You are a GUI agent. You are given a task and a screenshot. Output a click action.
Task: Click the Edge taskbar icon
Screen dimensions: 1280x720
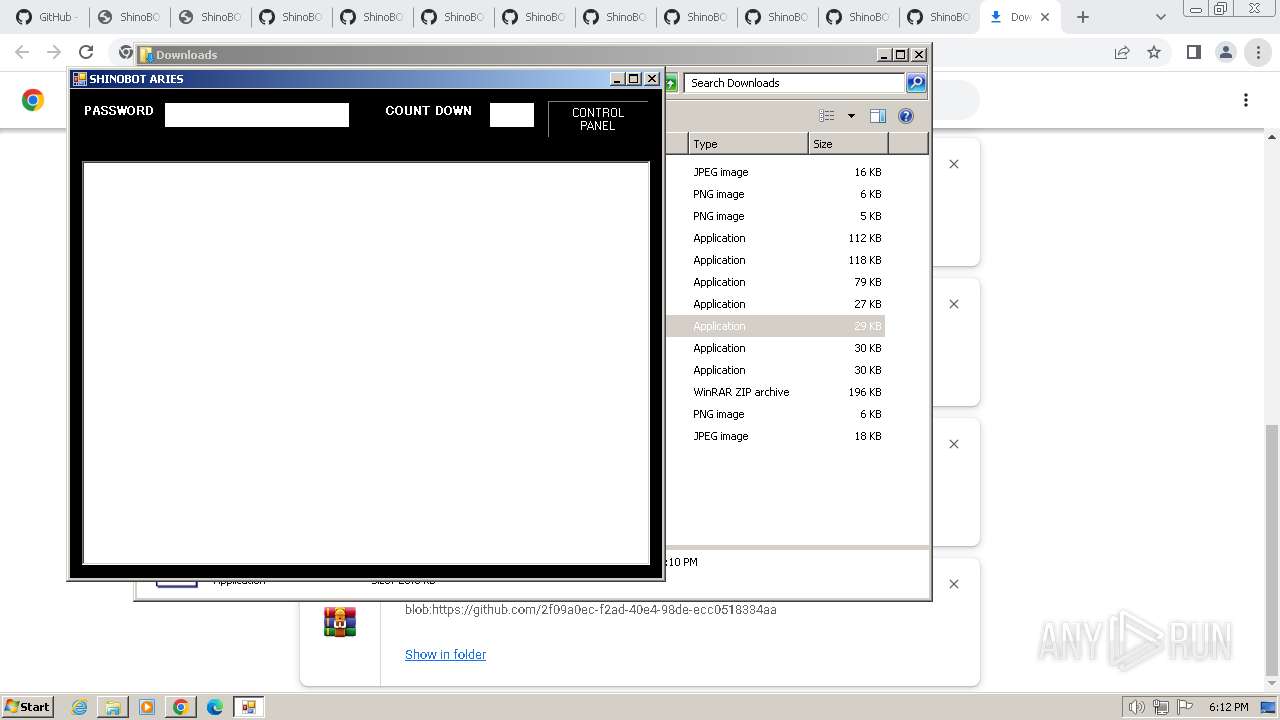point(215,707)
